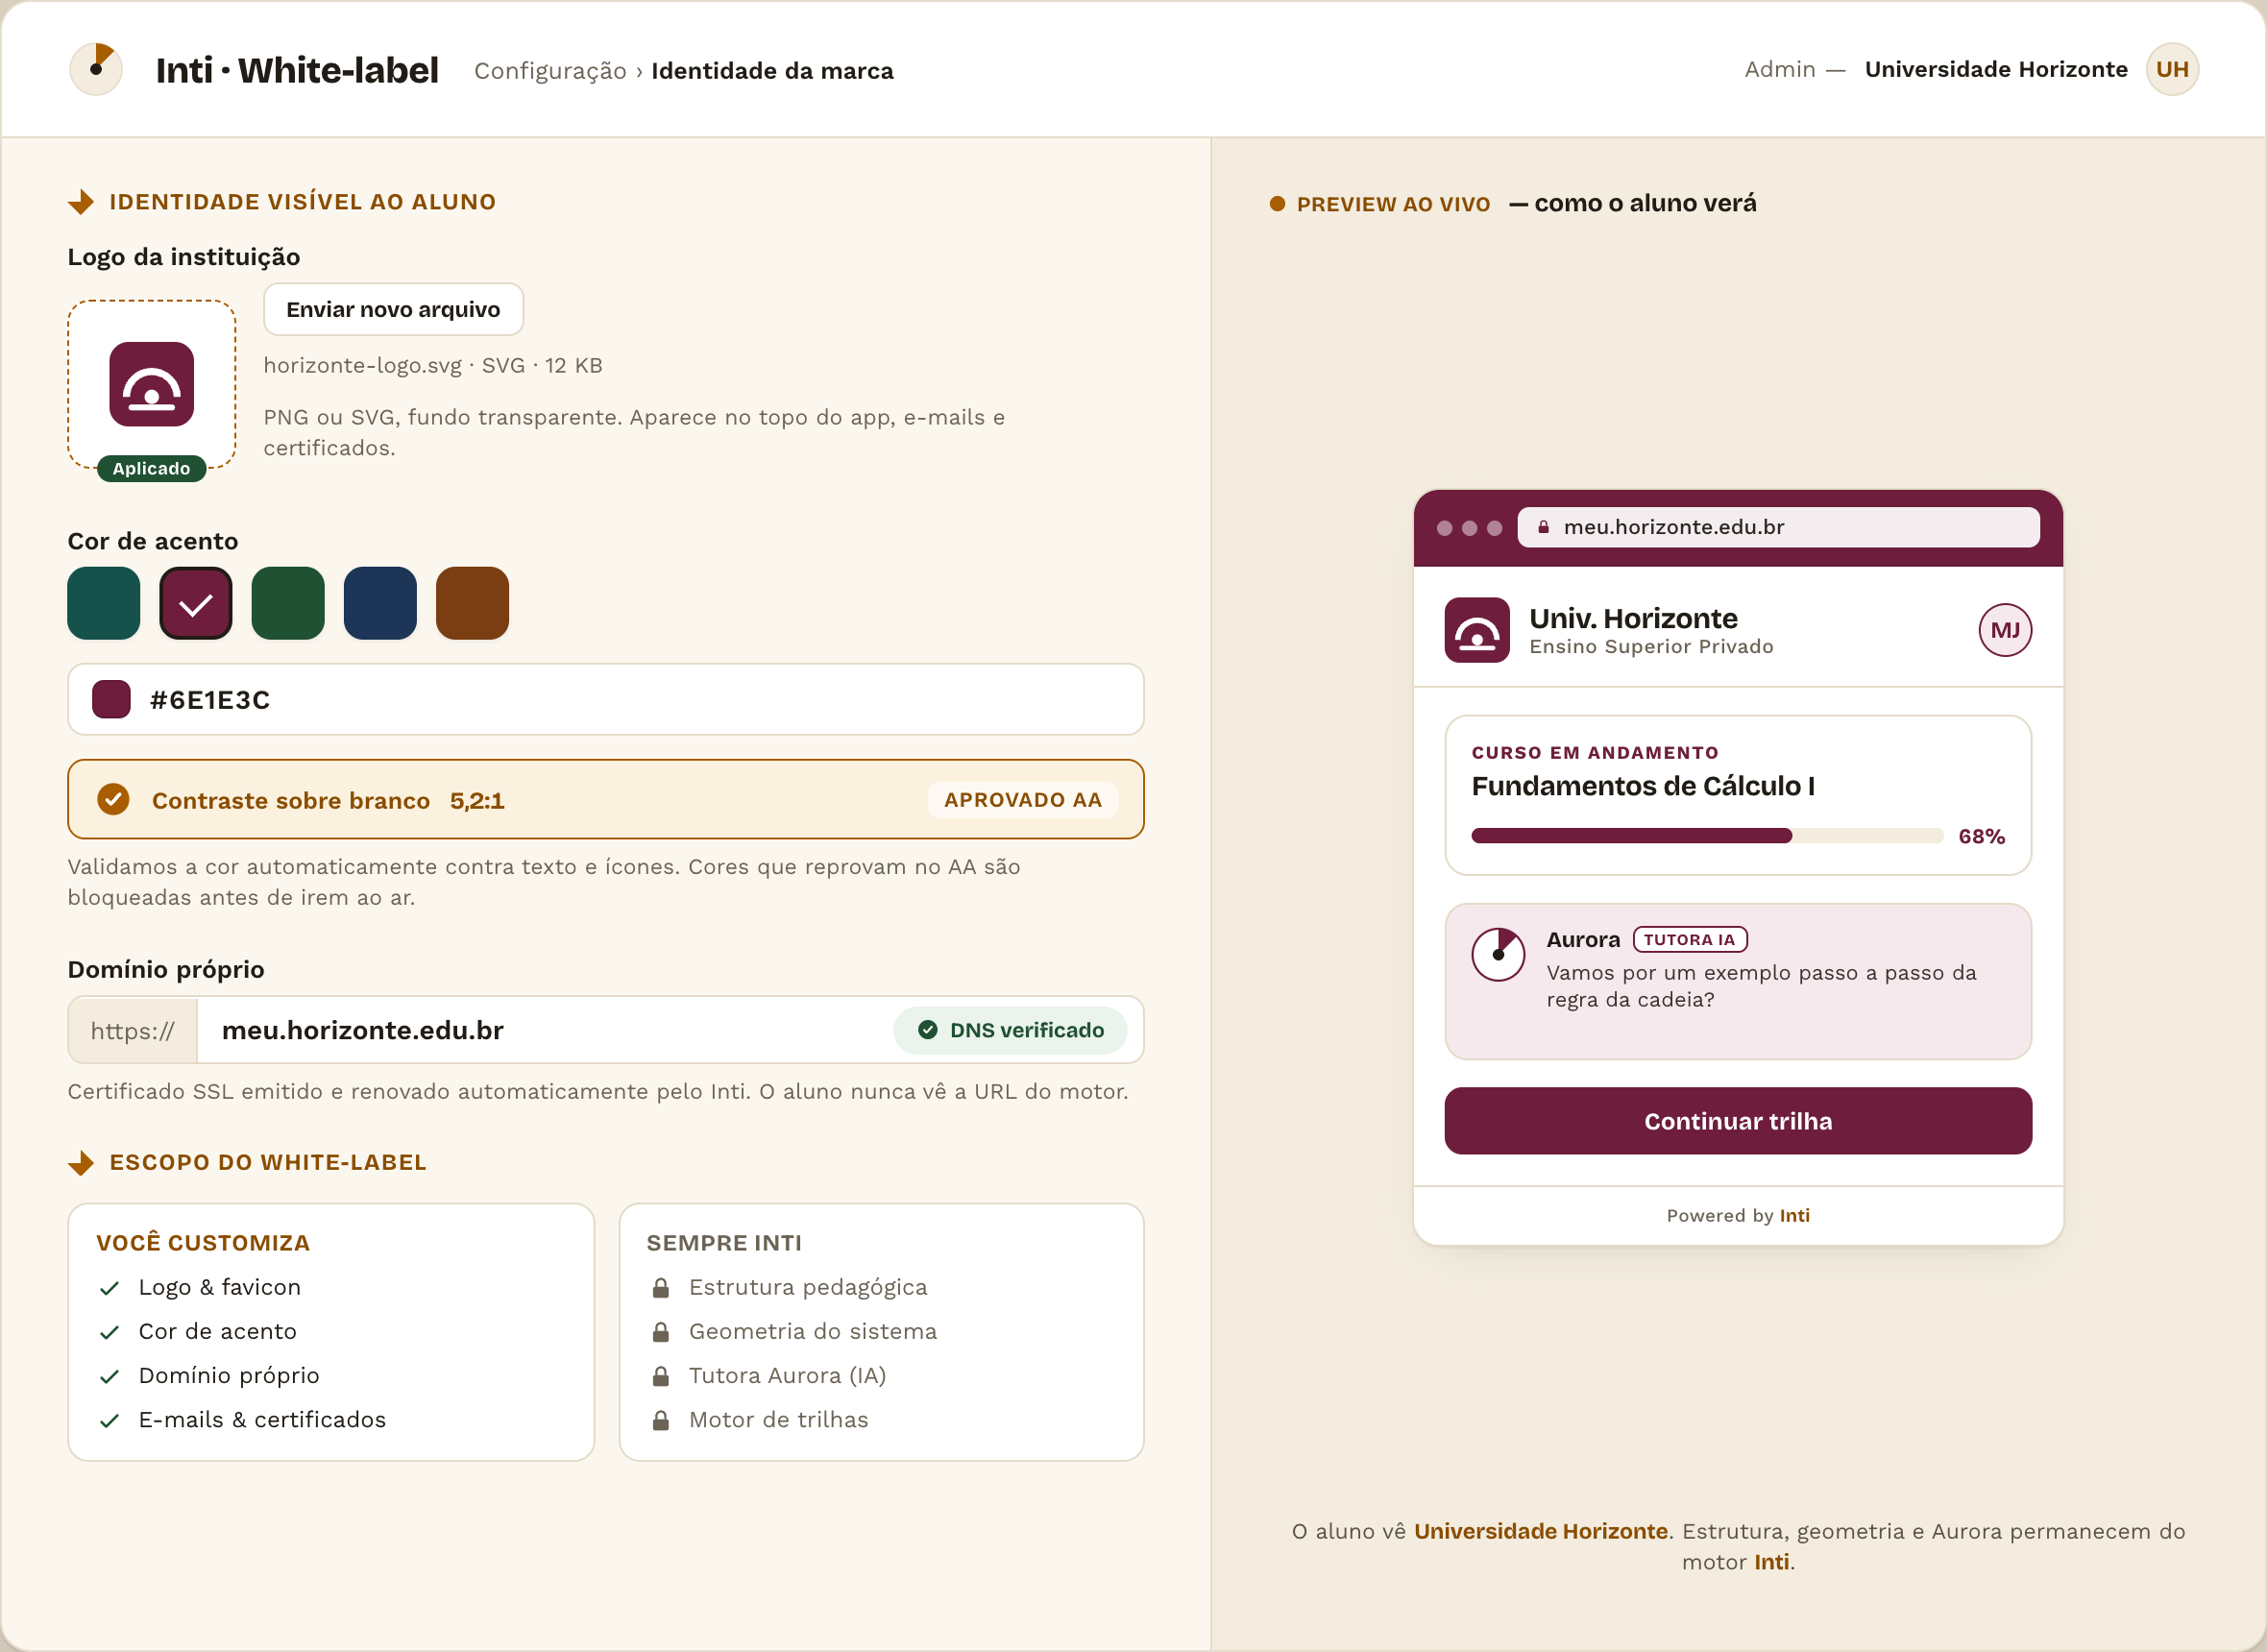Click the Identidade da marca breadcrumb
Image resolution: width=2267 pixels, height=1652 pixels.
pyautogui.click(x=772, y=71)
